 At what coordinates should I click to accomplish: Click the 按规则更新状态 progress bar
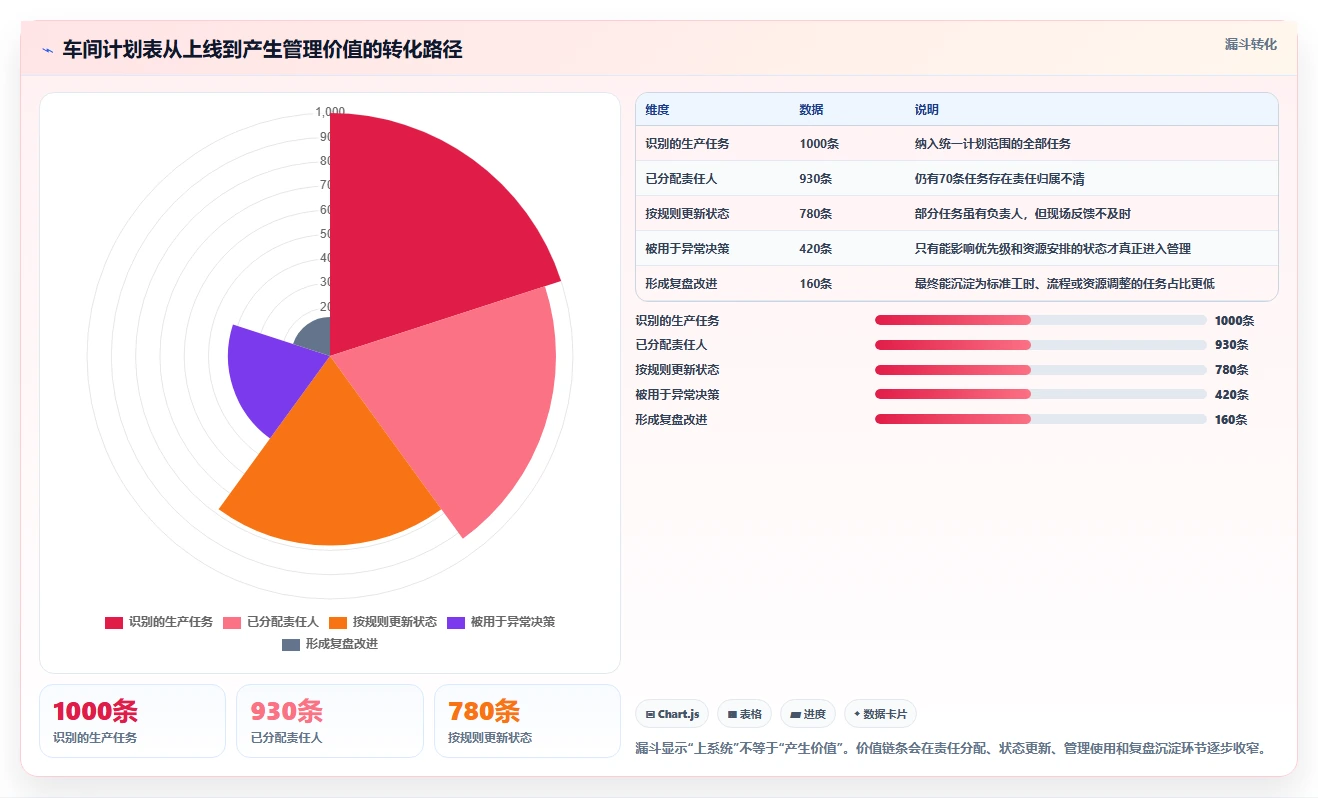pyautogui.click(x=1040, y=370)
